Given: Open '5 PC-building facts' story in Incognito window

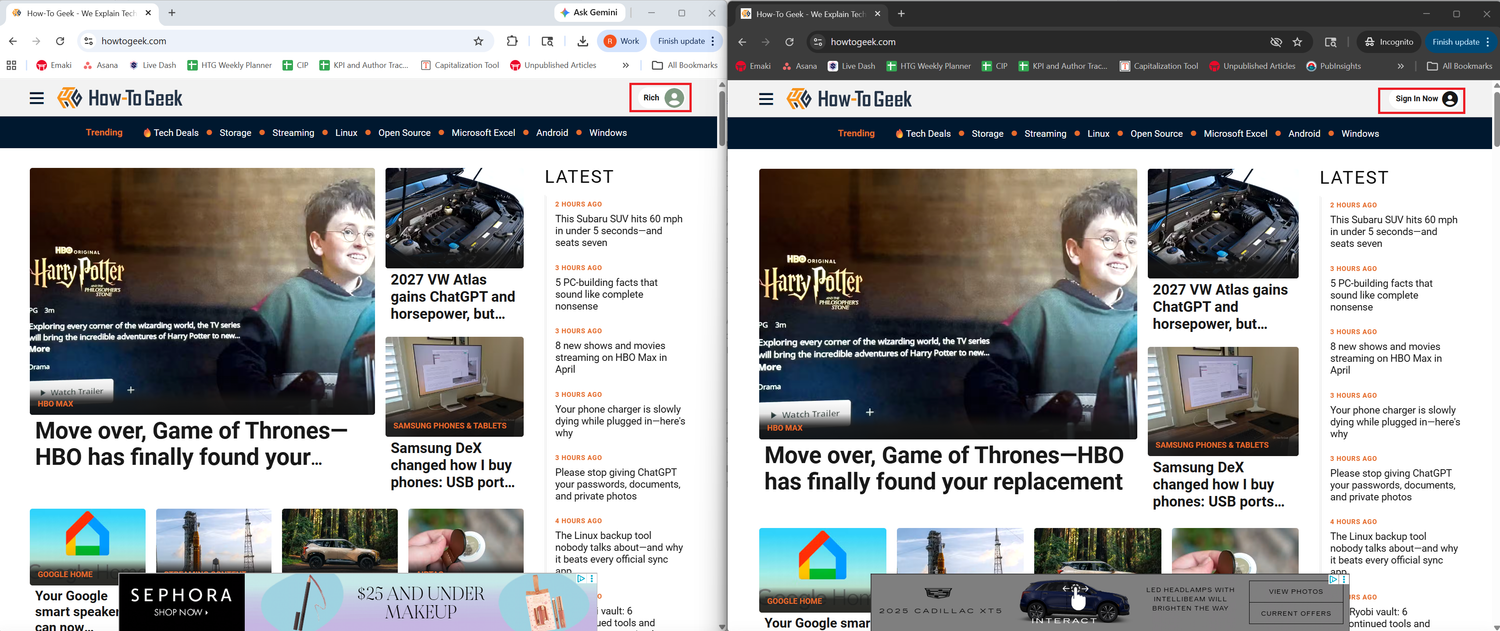Looking at the screenshot, I should coord(1381,295).
